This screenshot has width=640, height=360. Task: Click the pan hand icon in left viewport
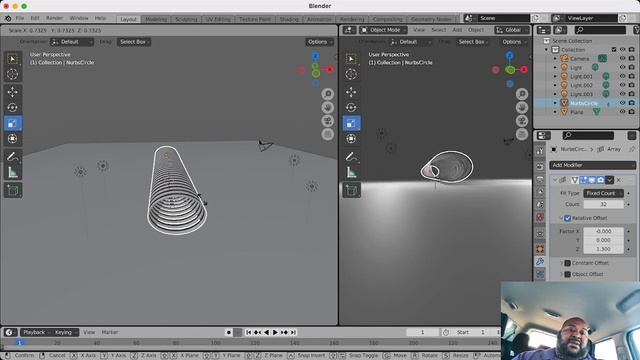327,108
